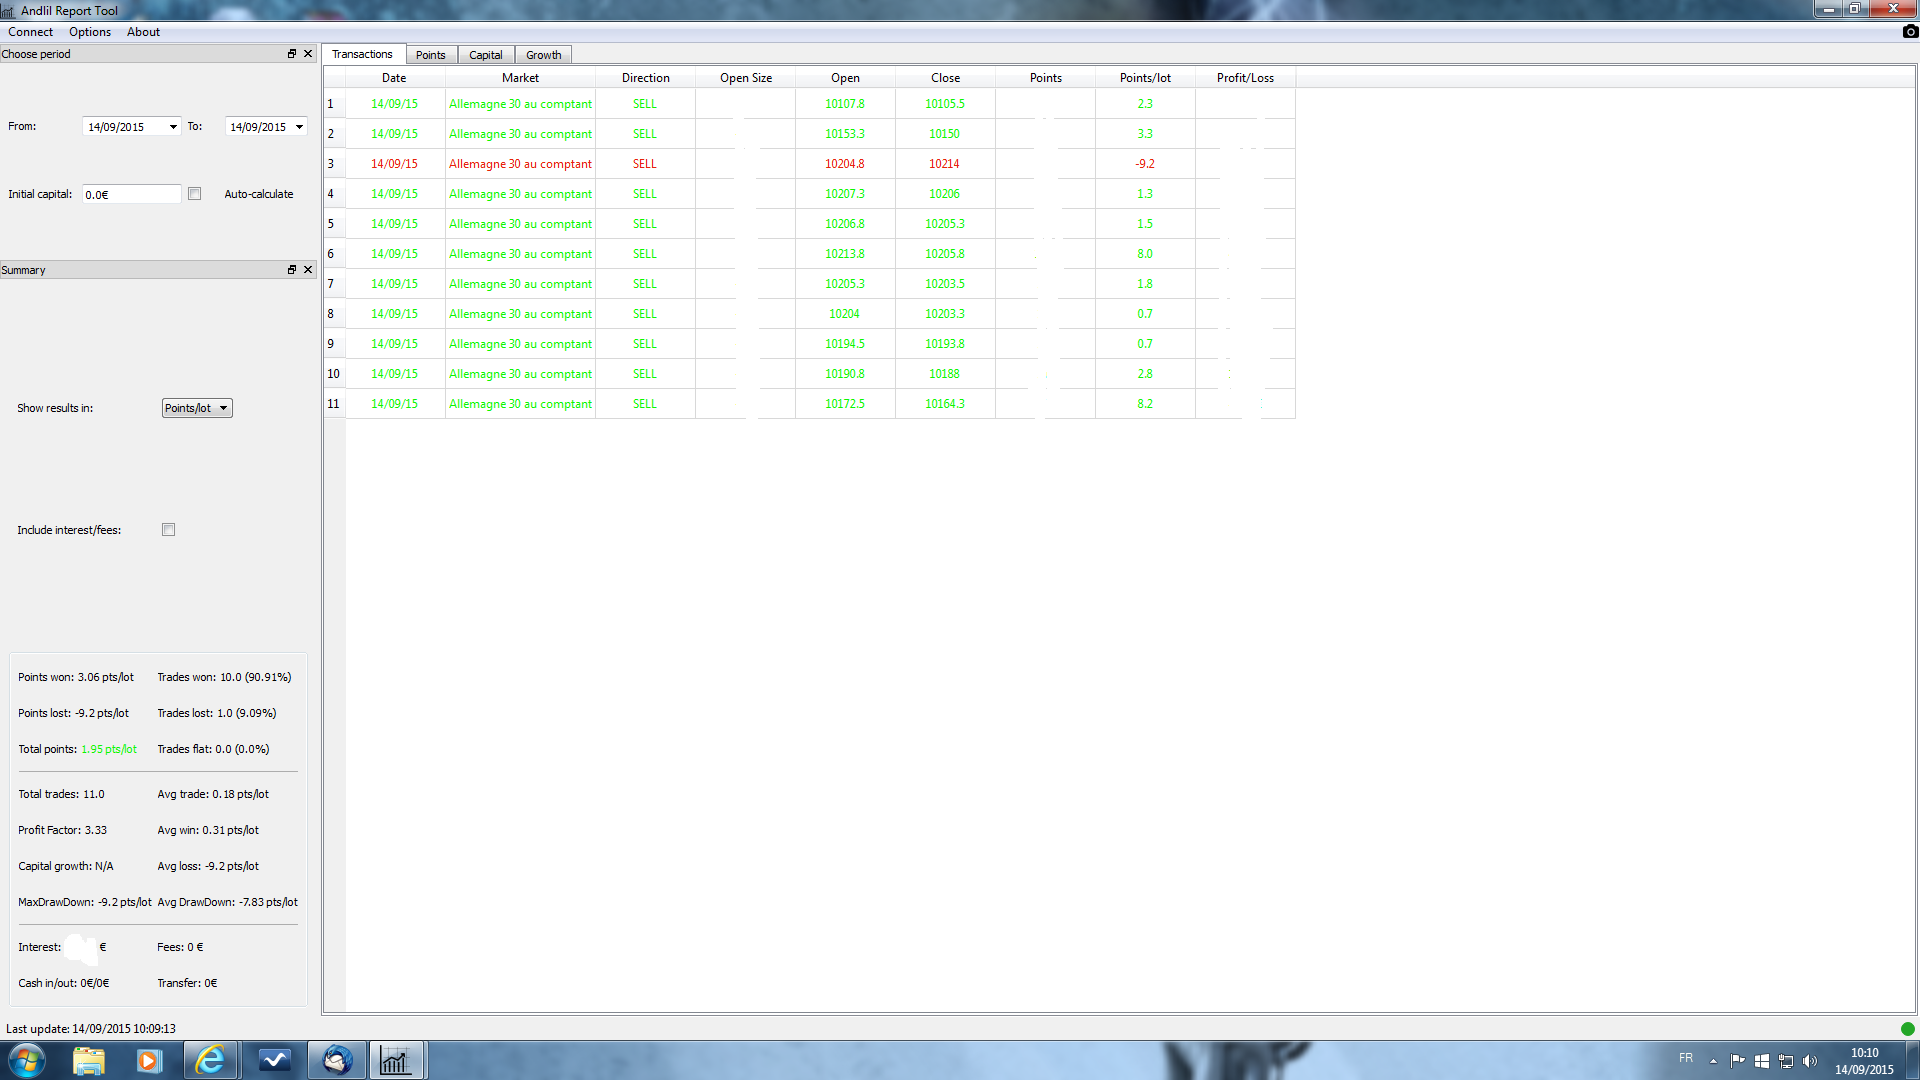1920x1080 pixels.
Task: Open Windows Explorer folder in taskbar
Action: [88, 1060]
